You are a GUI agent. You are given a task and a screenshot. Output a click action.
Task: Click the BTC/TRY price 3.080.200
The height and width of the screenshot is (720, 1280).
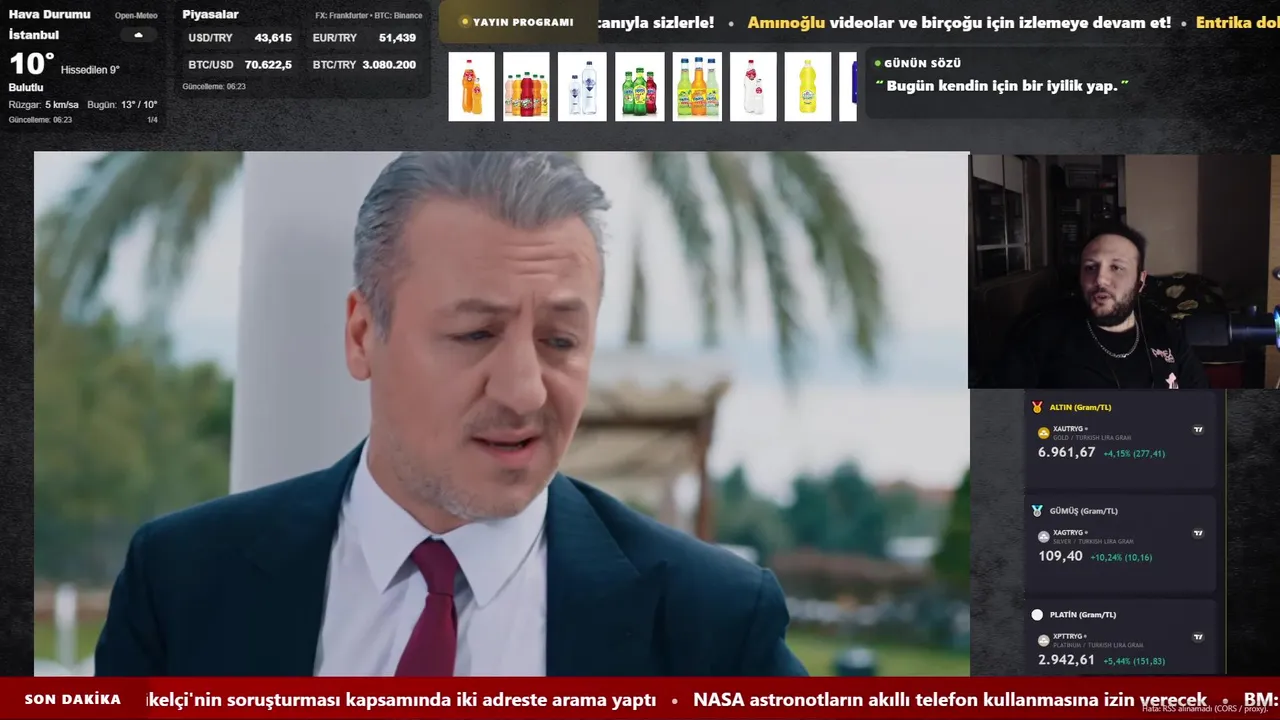pyautogui.click(x=389, y=65)
